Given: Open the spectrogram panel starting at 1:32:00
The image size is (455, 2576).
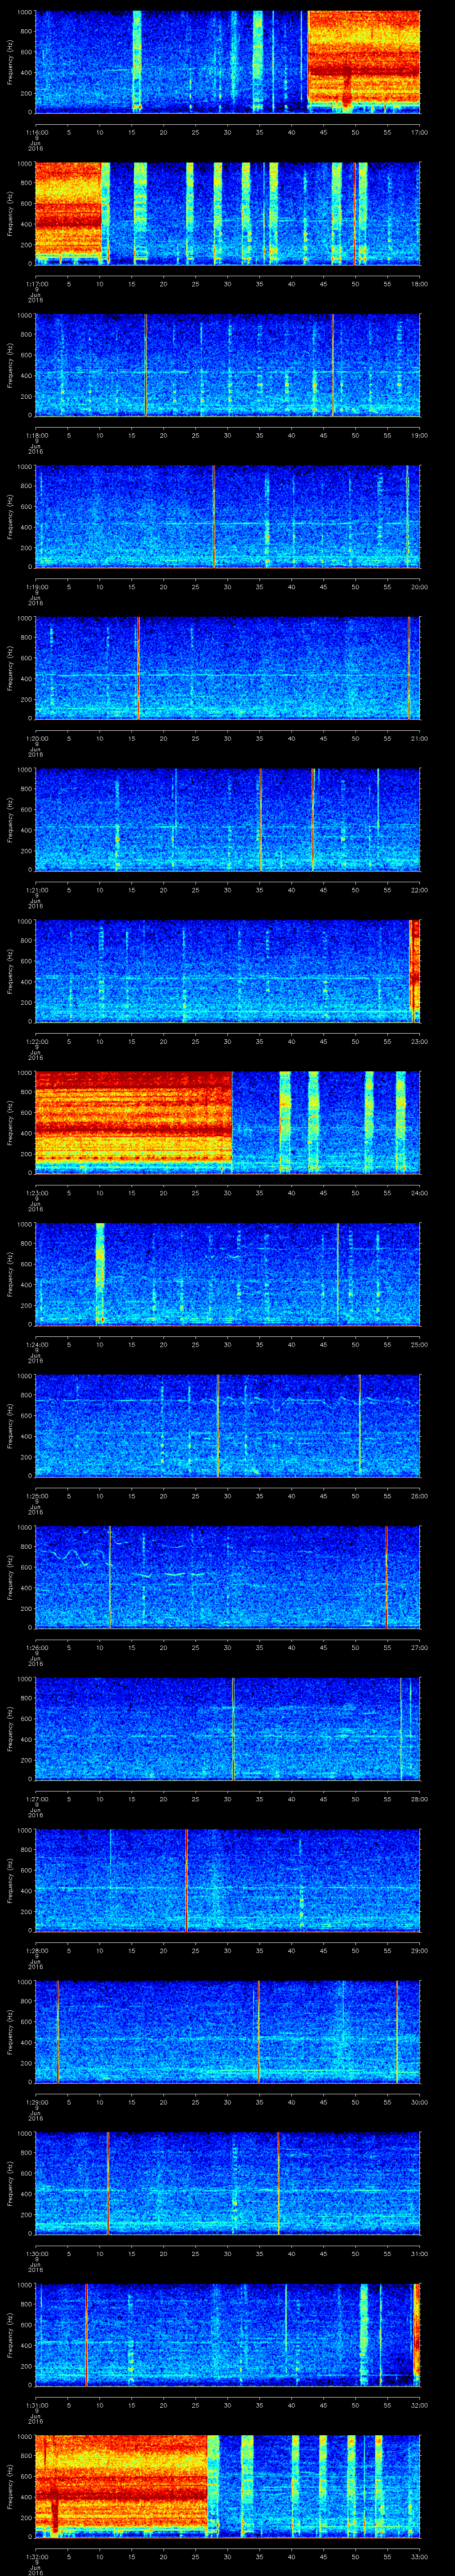Looking at the screenshot, I should click(x=227, y=2486).
